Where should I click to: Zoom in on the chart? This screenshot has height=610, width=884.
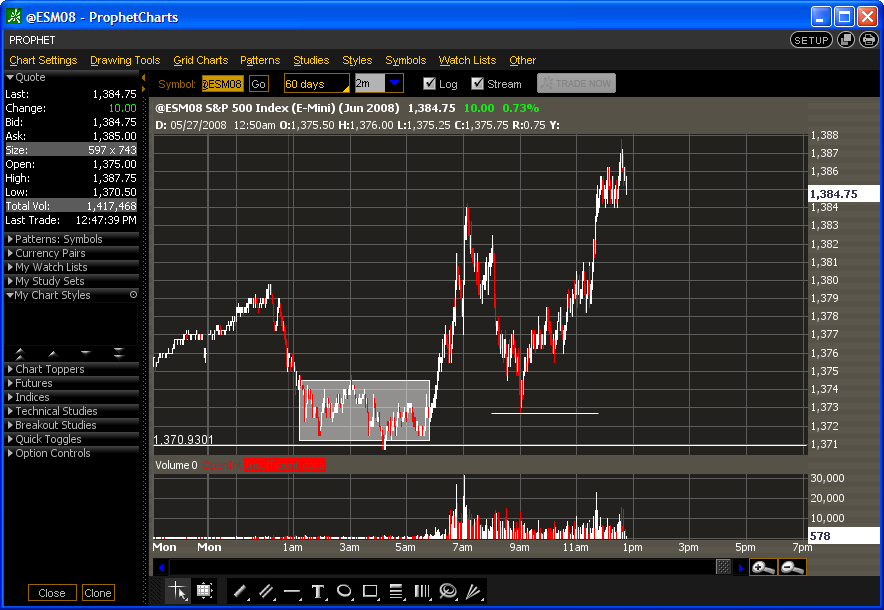point(763,567)
